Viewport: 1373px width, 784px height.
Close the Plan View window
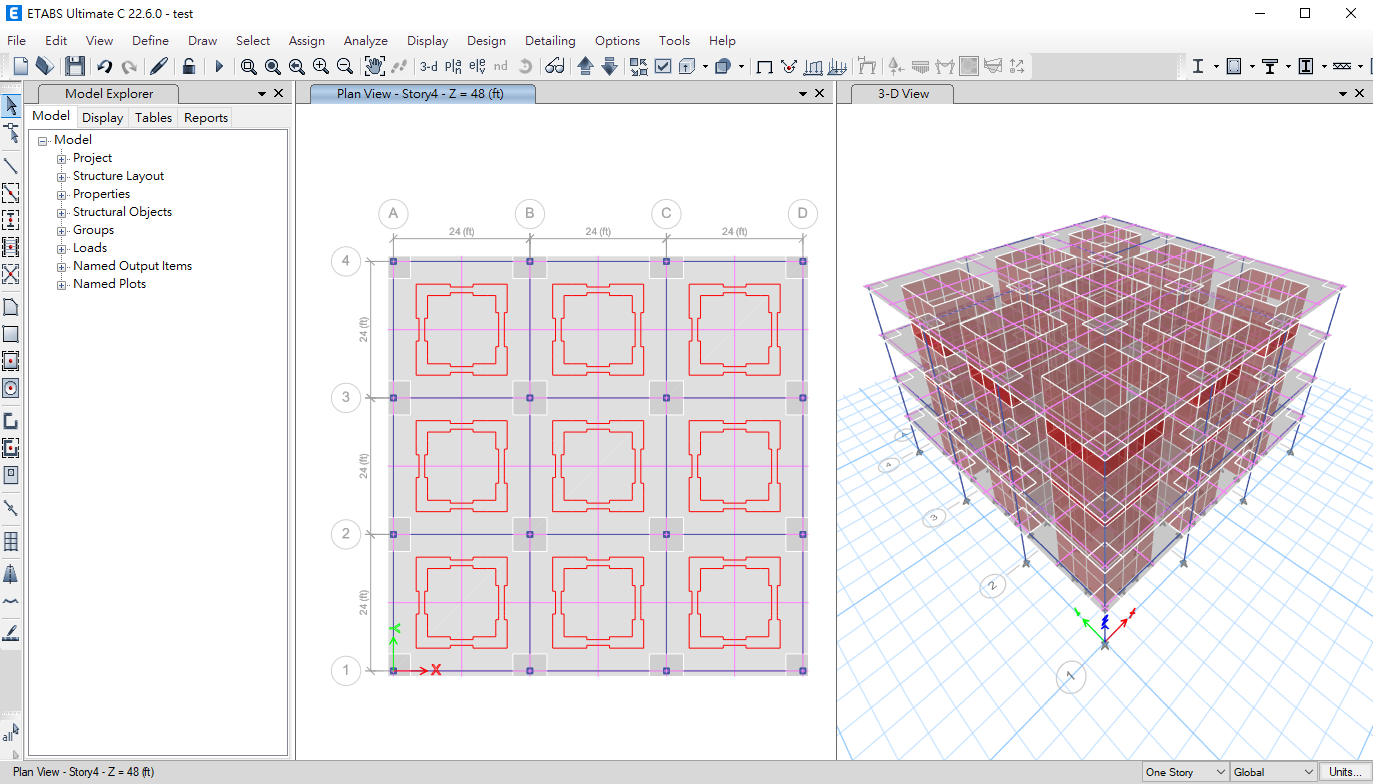pos(820,93)
